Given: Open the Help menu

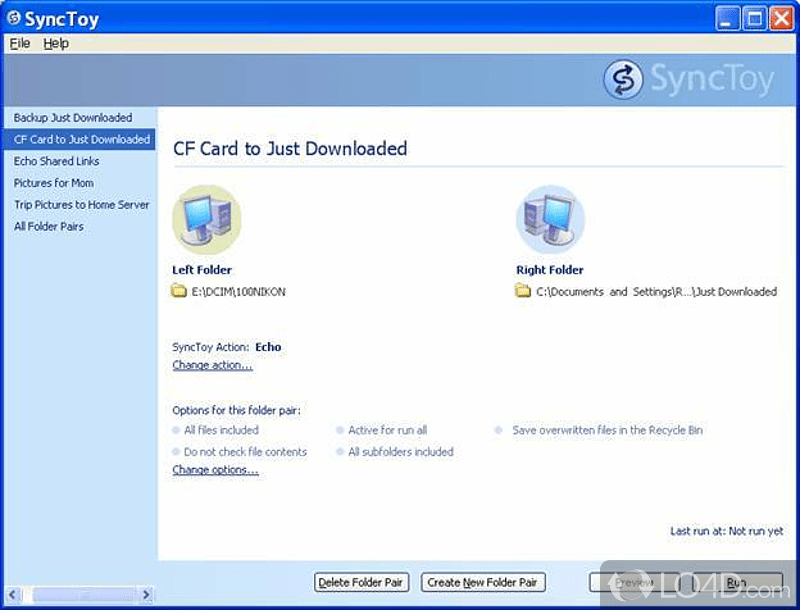Looking at the screenshot, I should pyautogui.click(x=56, y=43).
